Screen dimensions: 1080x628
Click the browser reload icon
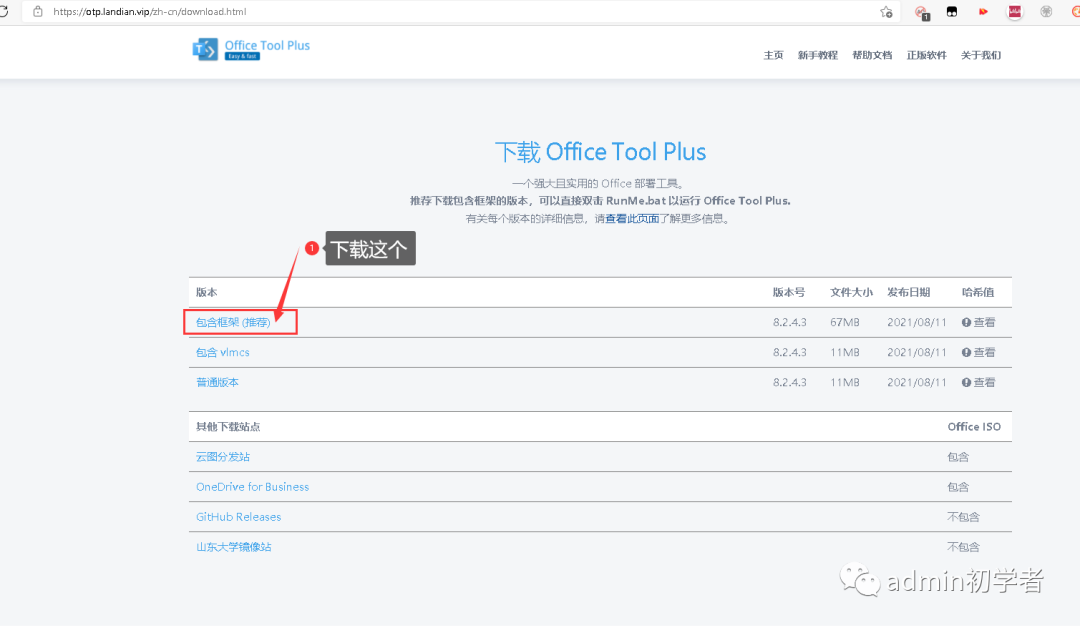(x=3, y=12)
